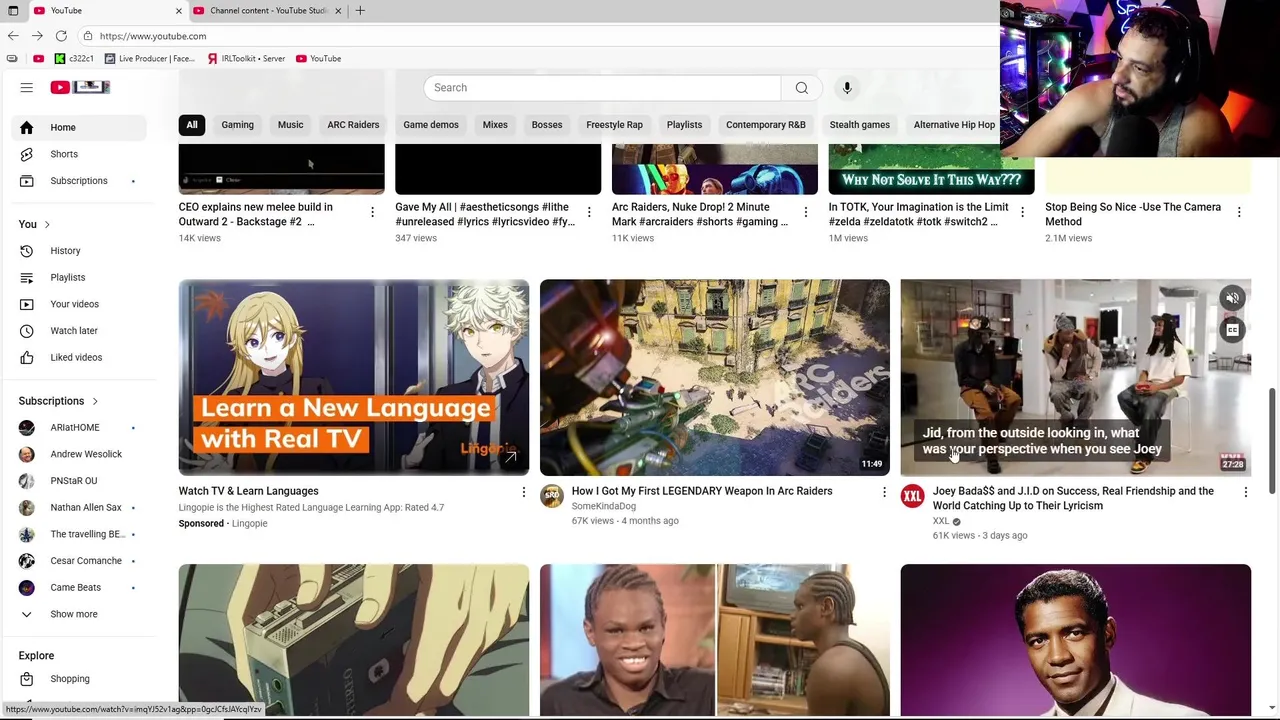Open the Andrew Wesolick subscription channel

(x=80, y=454)
